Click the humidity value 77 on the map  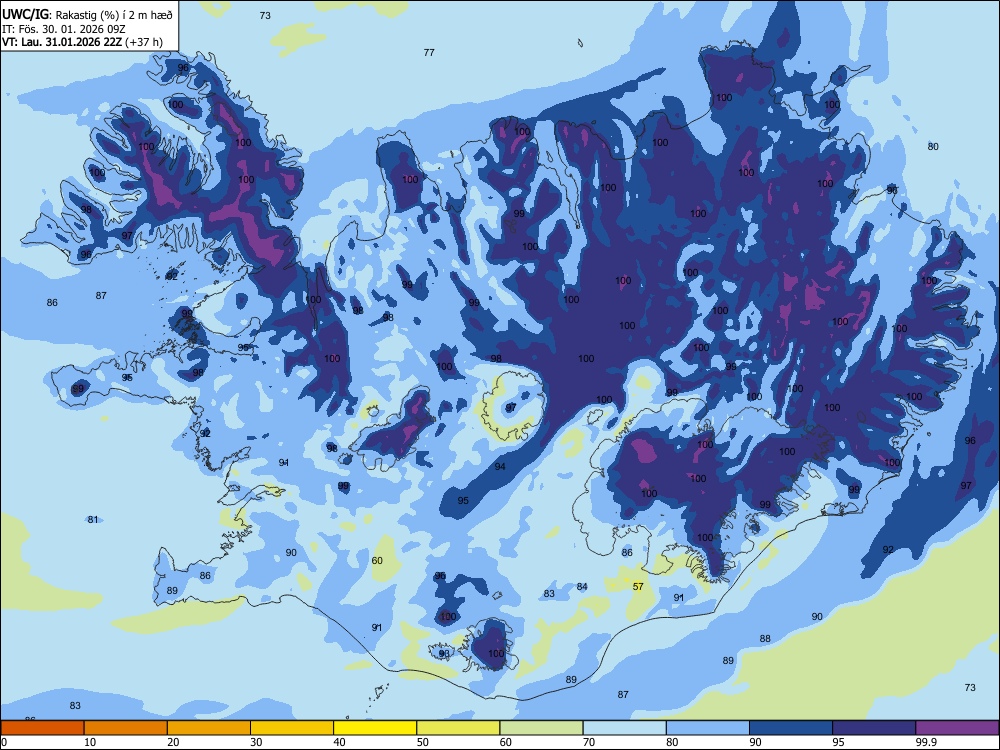[x=429, y=53]
